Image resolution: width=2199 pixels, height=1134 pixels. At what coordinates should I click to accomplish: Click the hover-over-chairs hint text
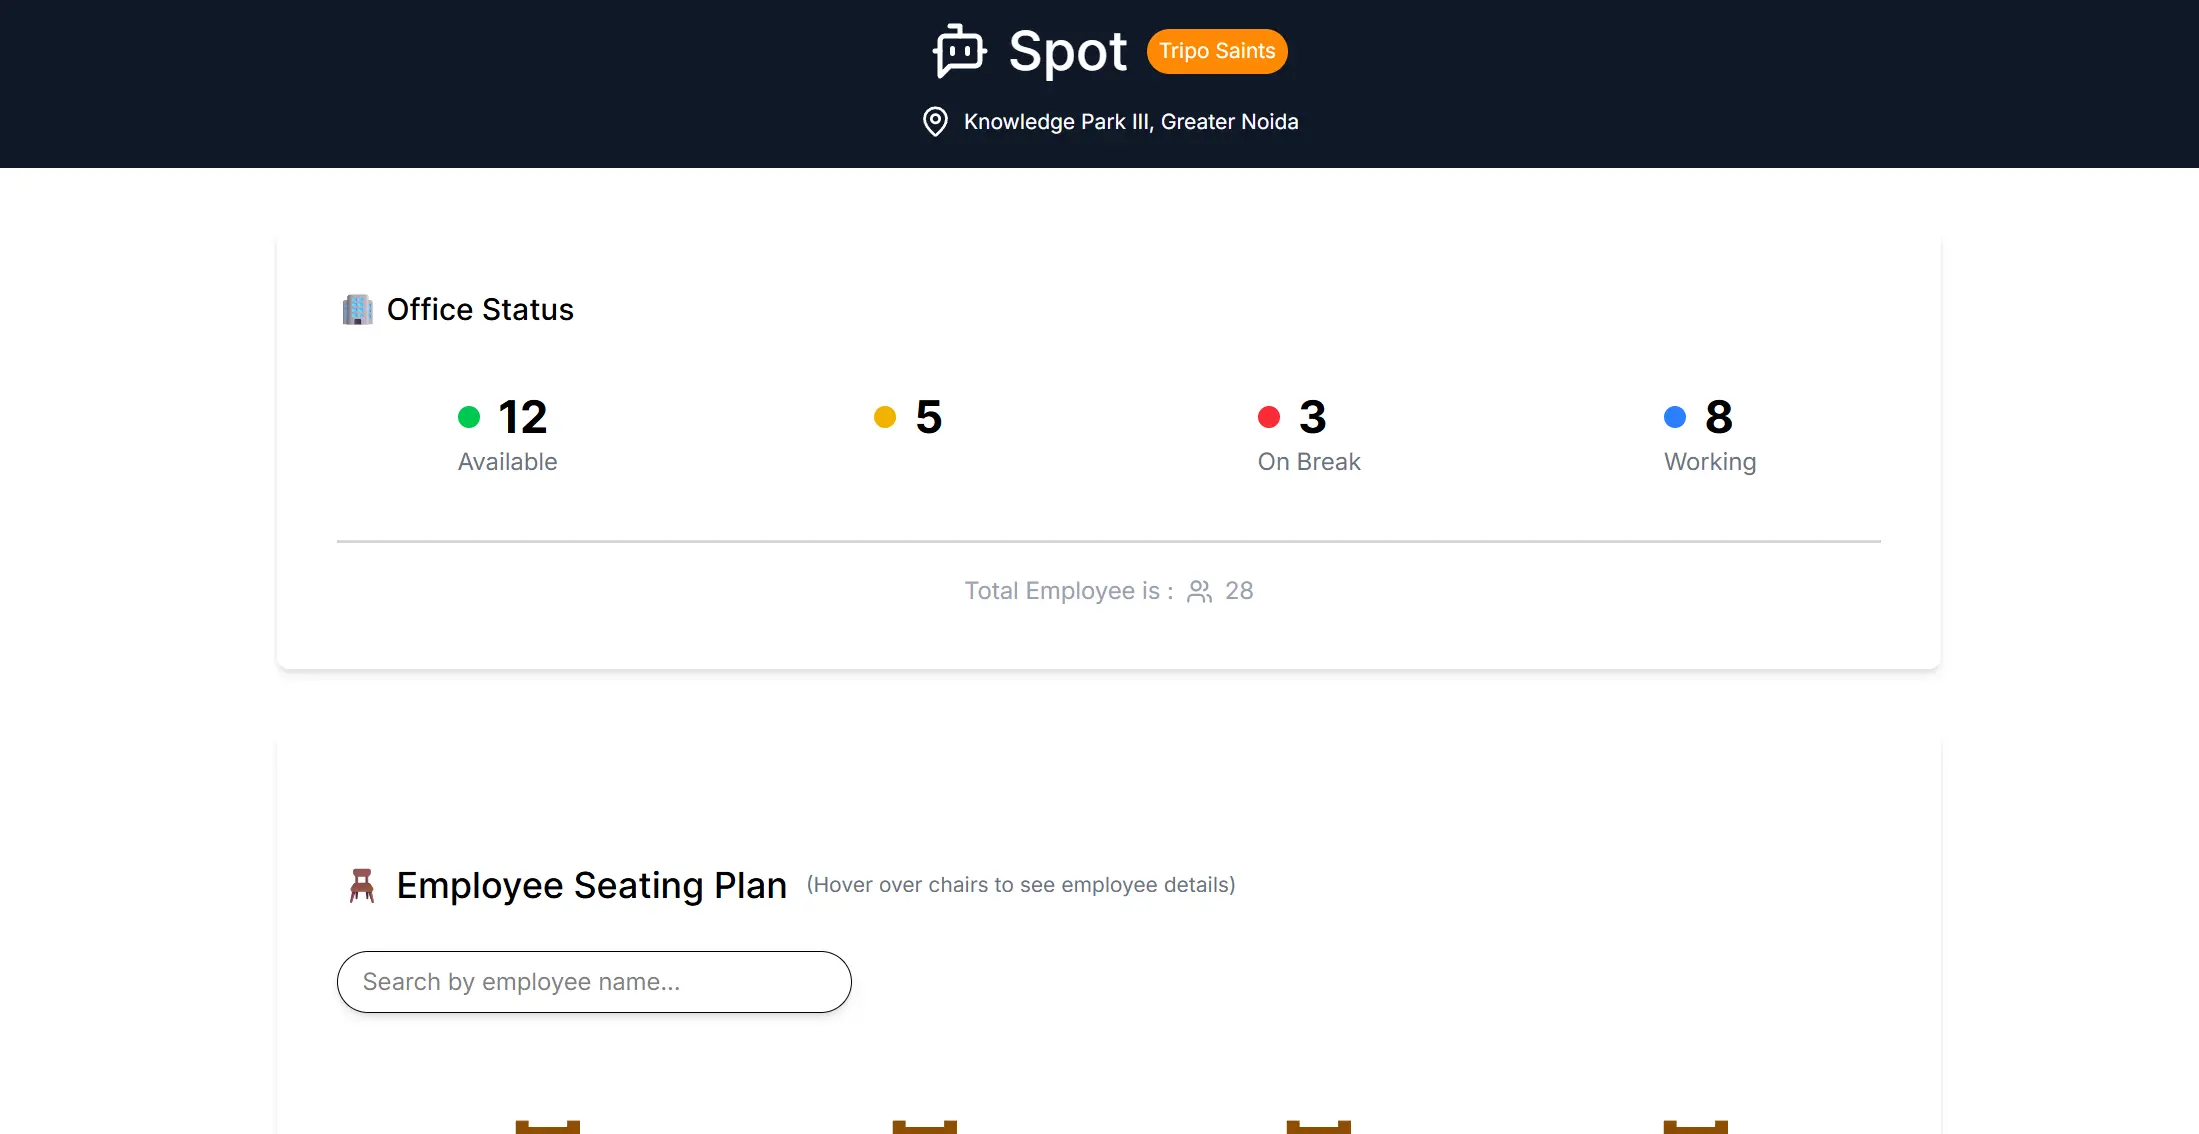click(1021, 885)
